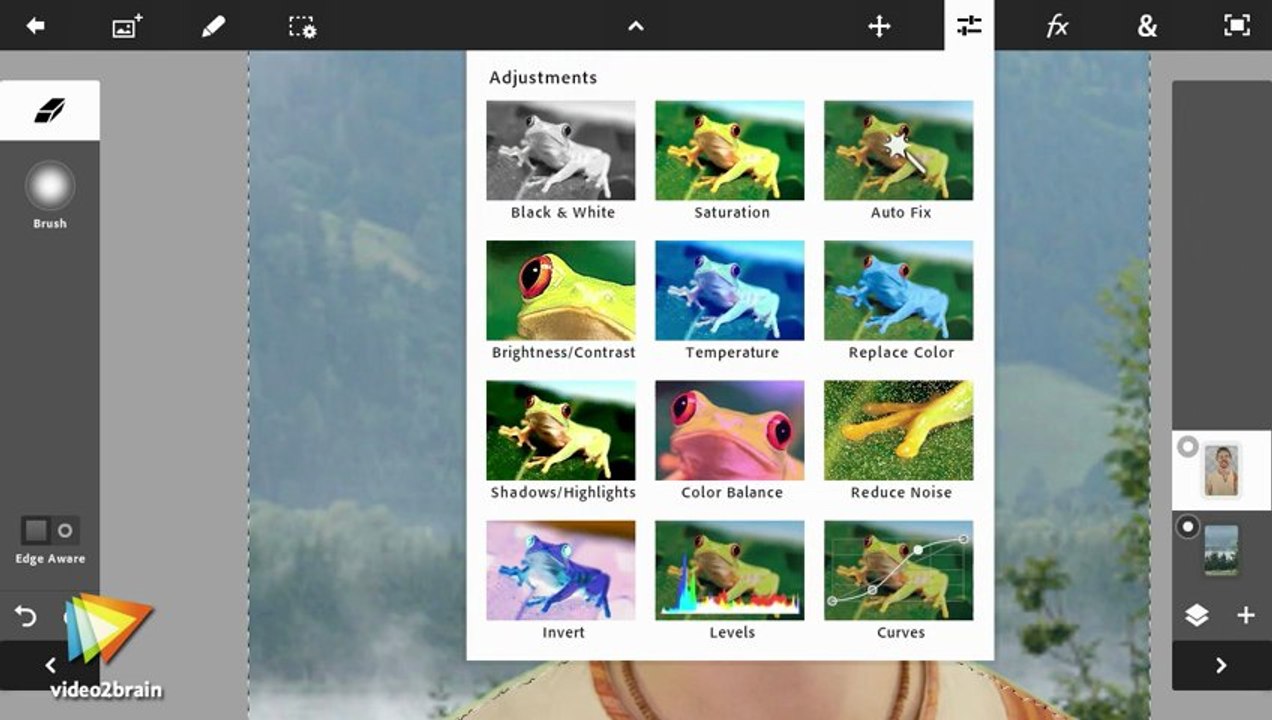Open Brightness/Contrast adjustment
Image resolution: width=1272 pixels, height=720 pixels.
[561, 300]
